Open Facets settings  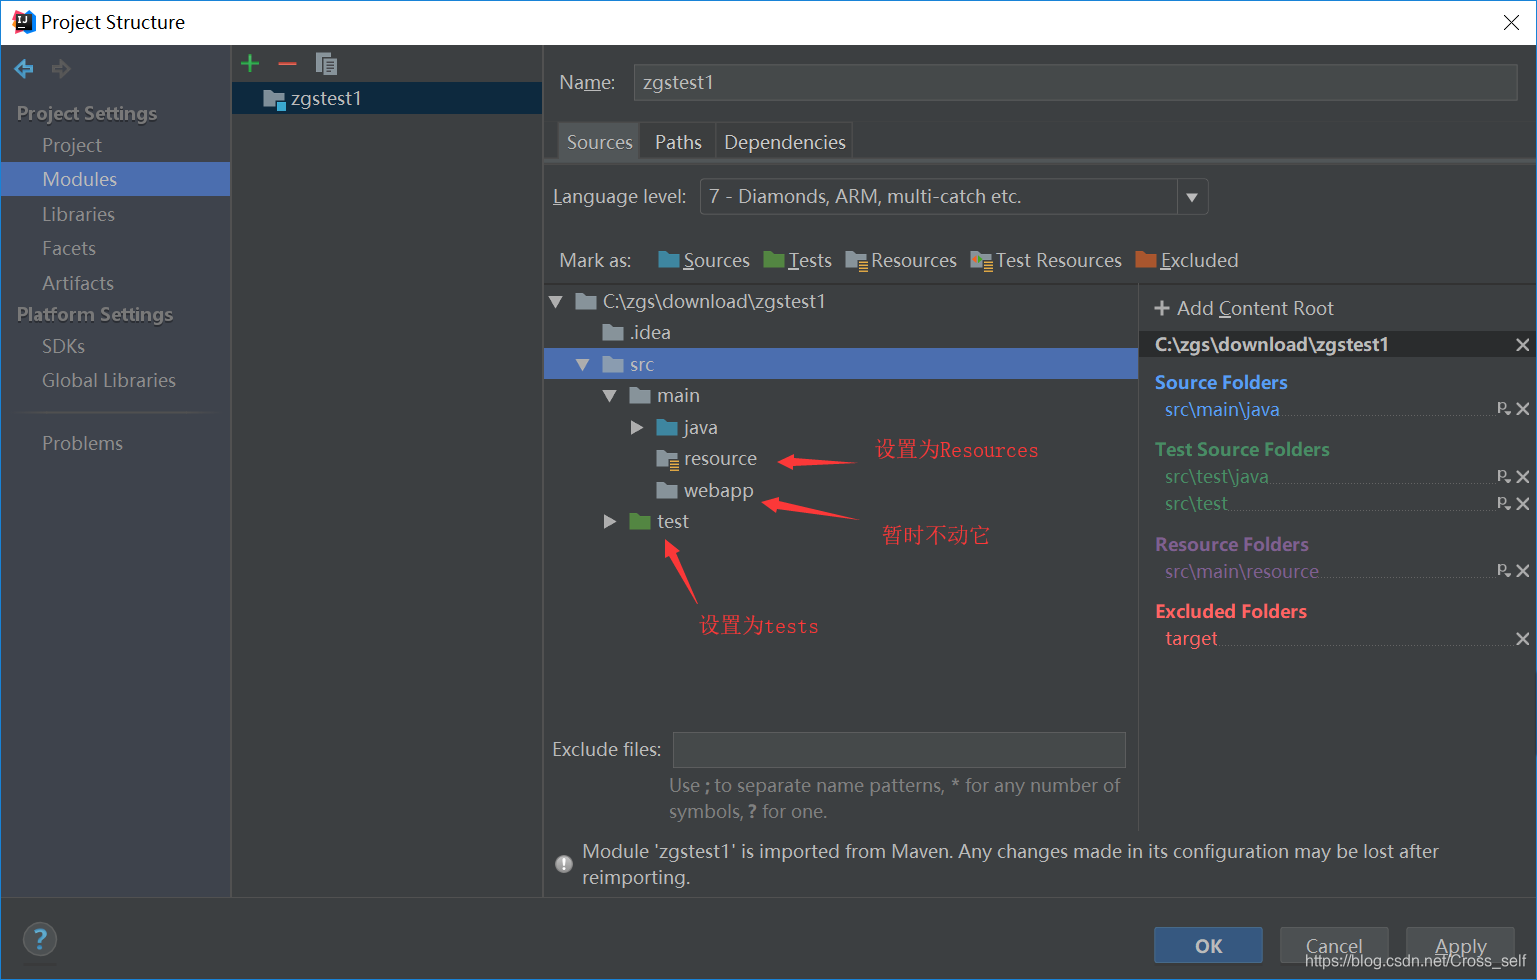[x=69, y=248]
